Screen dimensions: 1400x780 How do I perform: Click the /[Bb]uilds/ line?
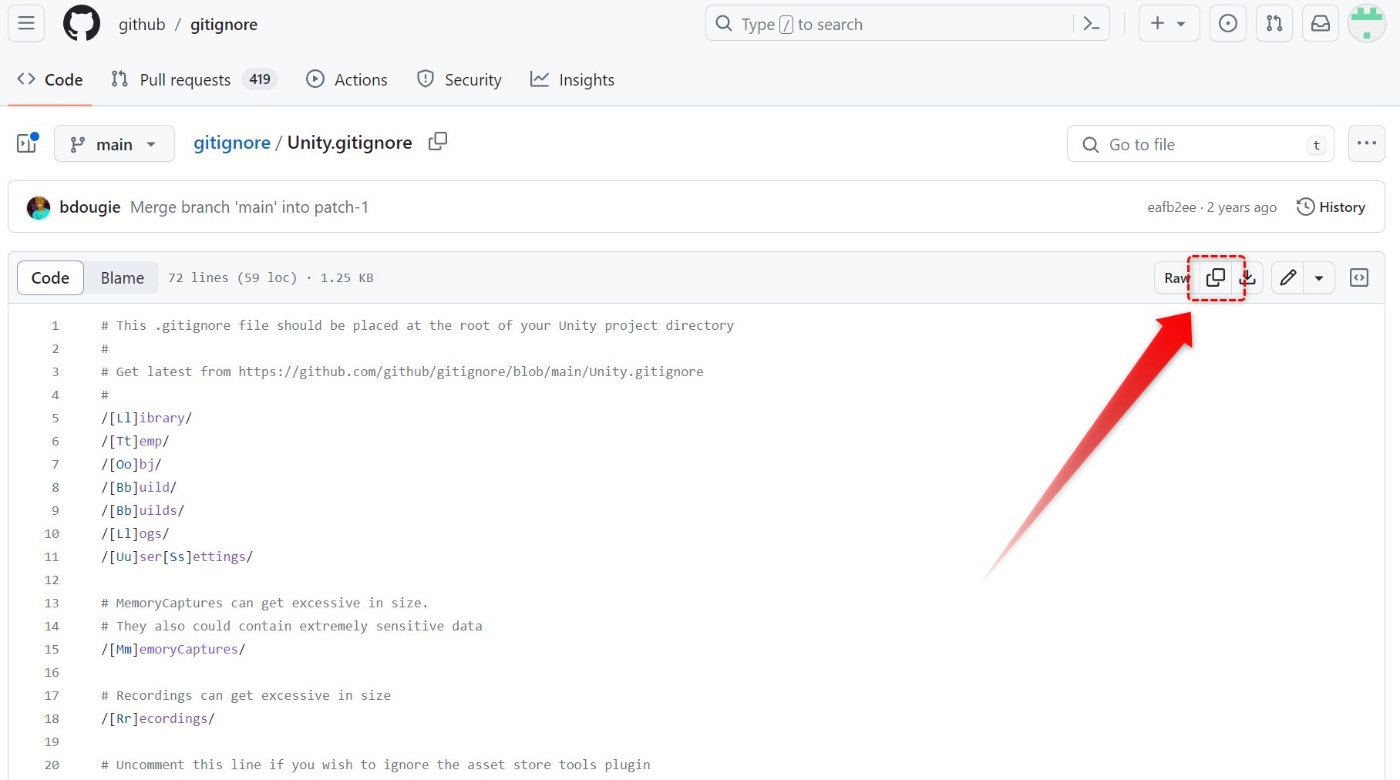pyautogui.click(x=143, y=510)
